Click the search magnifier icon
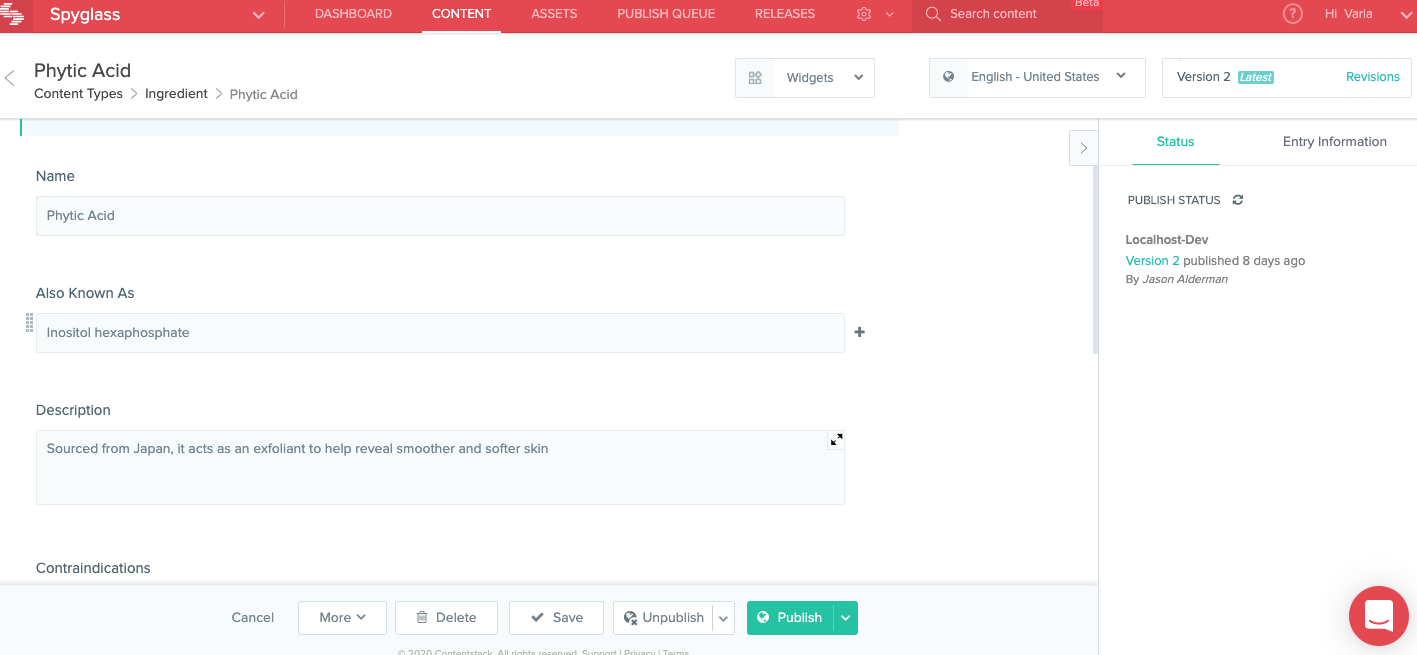 pyautogui.click(x=933, y=14)
